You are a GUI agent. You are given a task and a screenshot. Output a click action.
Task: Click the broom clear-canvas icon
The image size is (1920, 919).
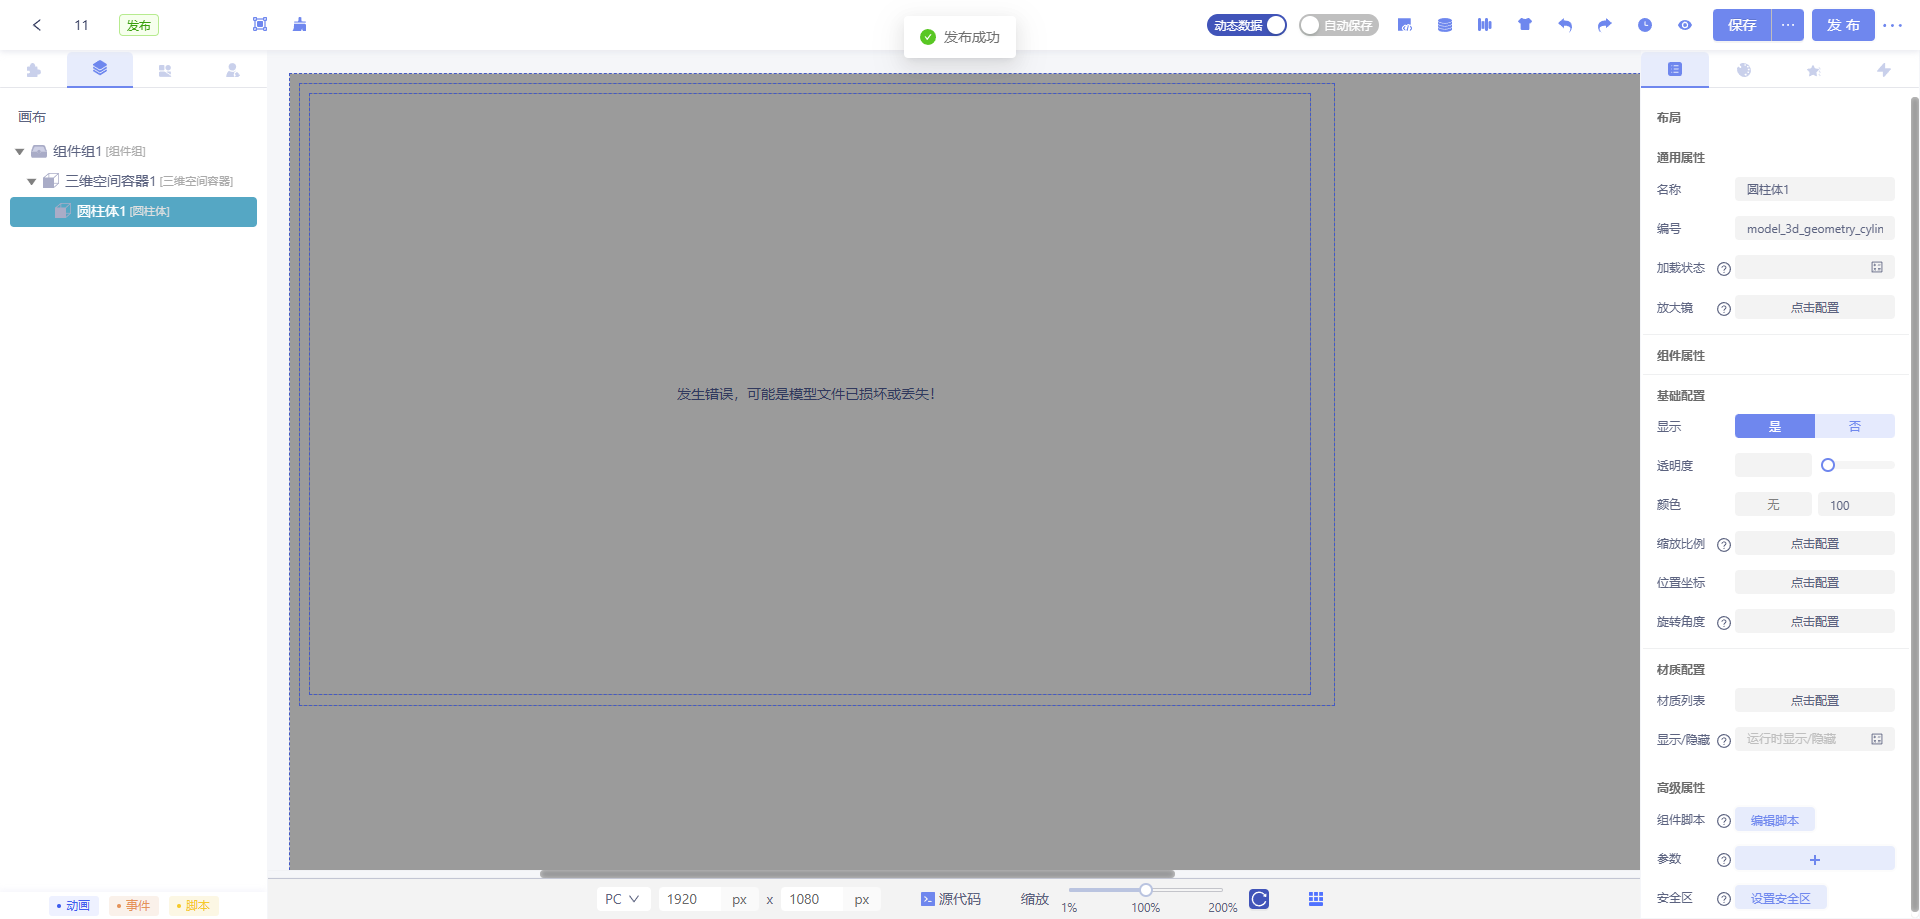click(x=300, y=25)
